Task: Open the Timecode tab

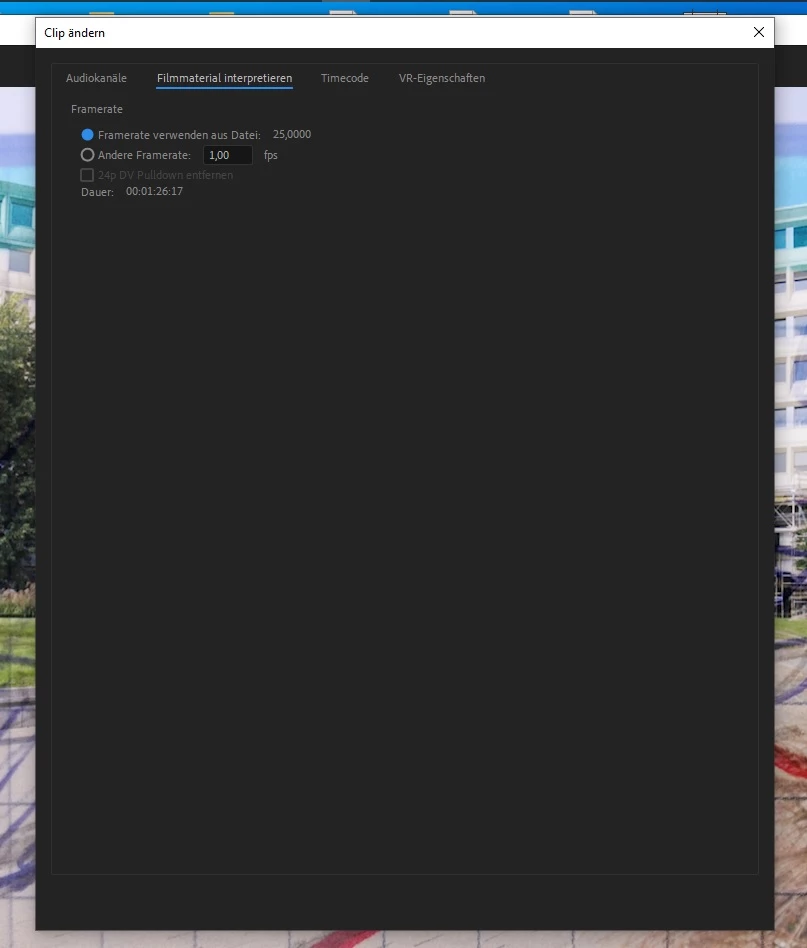Action: coord(345,78)
